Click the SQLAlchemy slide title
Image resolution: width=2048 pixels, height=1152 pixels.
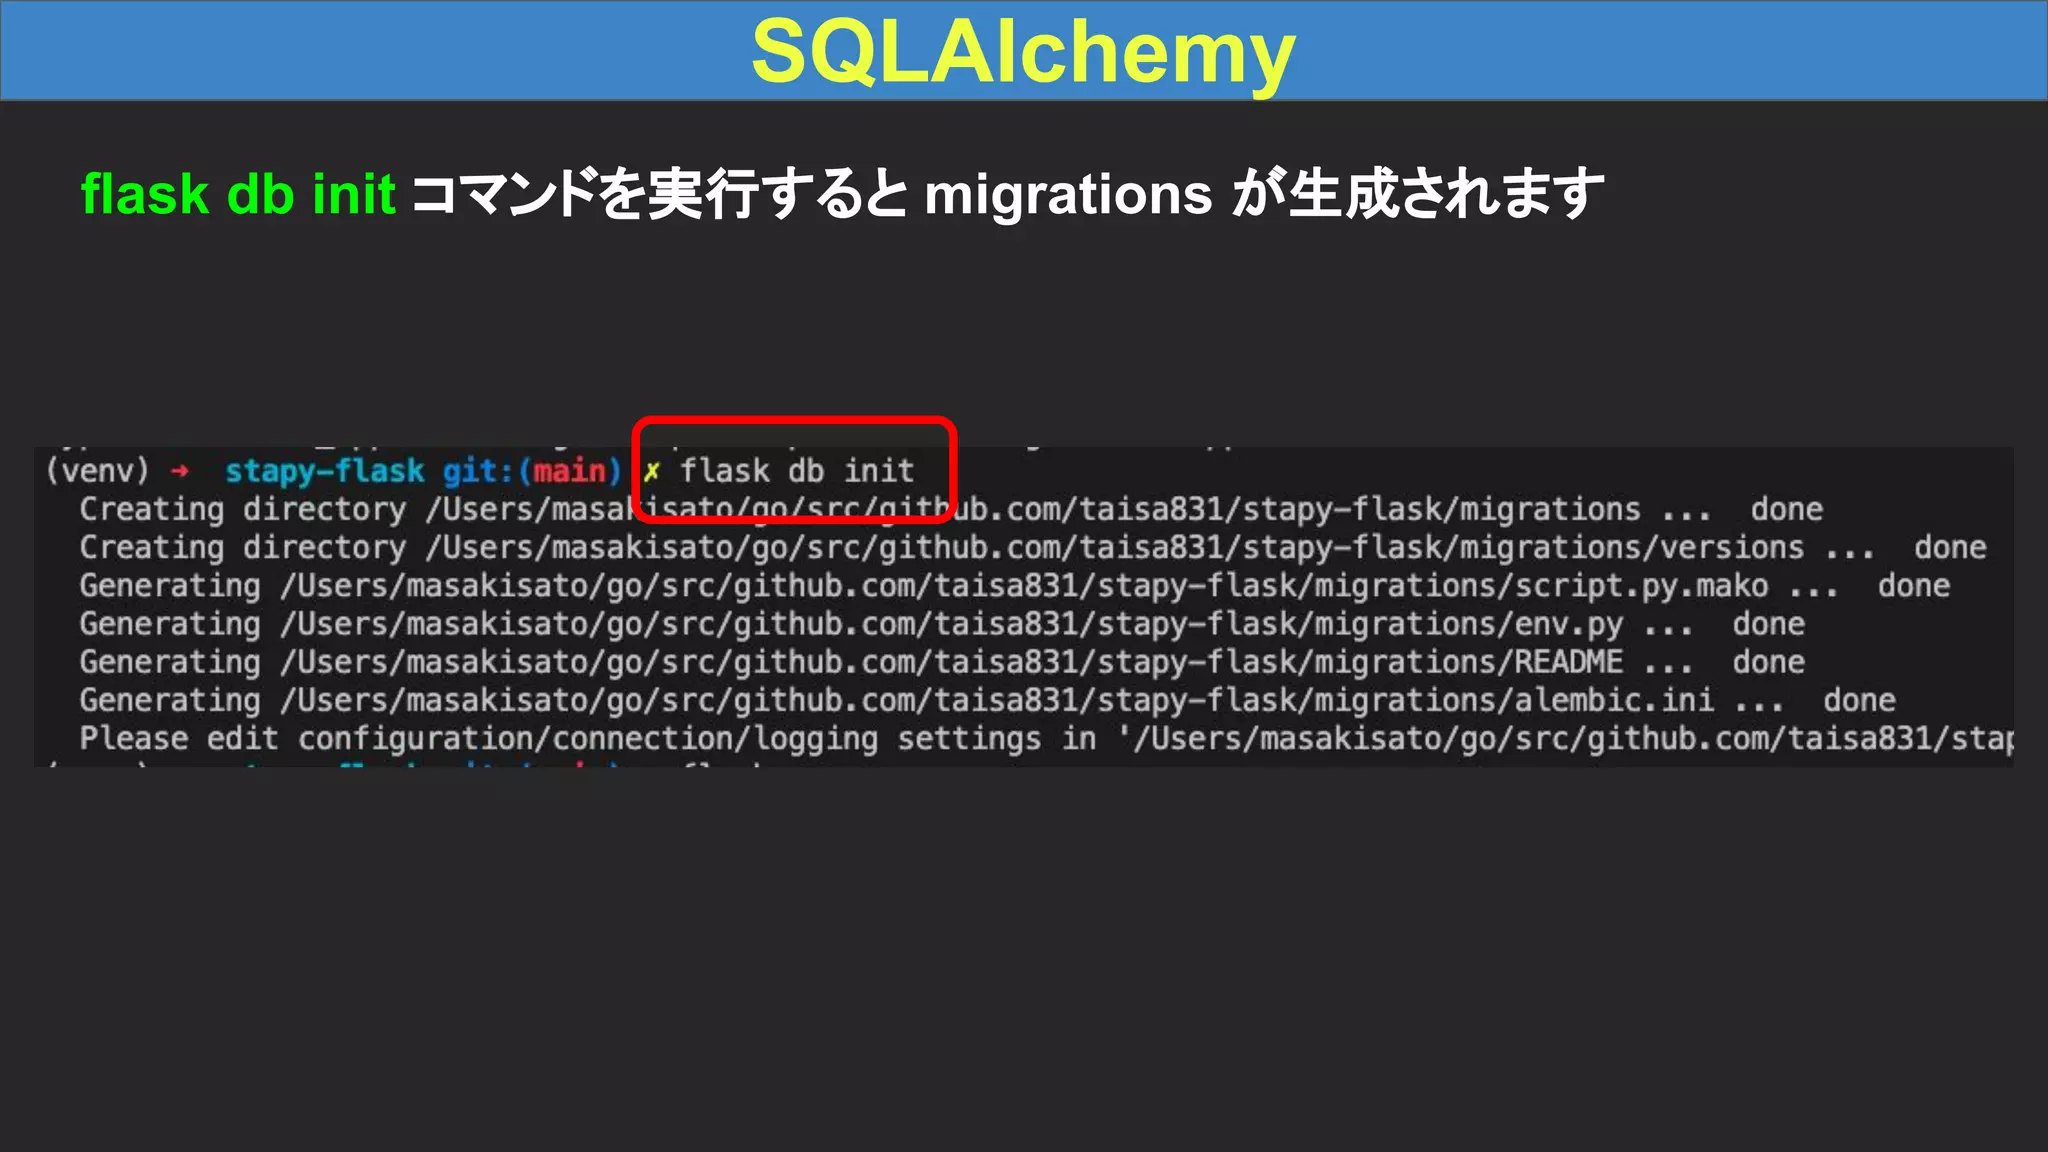tap(1023, 52)
